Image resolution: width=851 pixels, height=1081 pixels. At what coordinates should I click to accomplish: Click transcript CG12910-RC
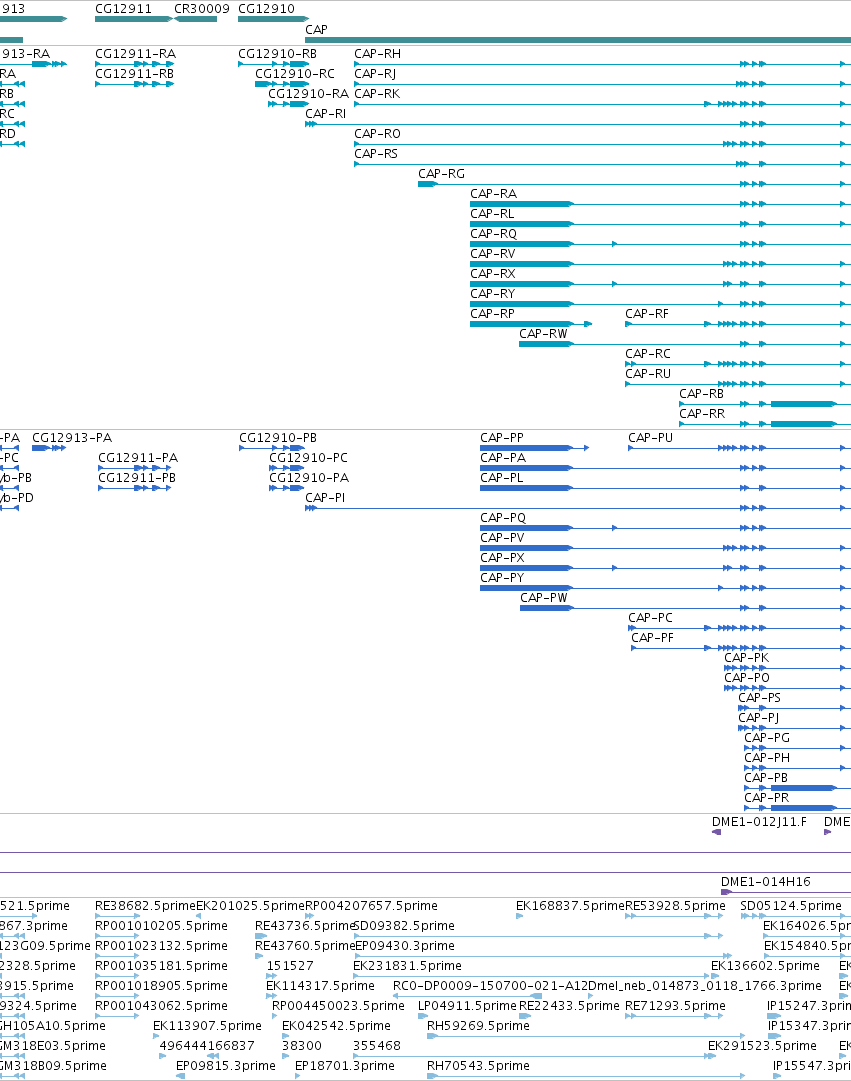tap(295, 74)
